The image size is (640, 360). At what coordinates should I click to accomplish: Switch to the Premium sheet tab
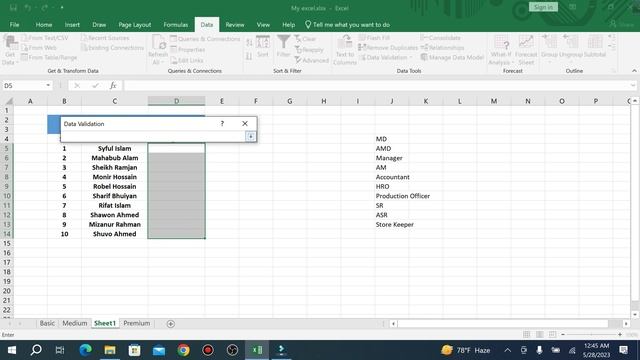pyautogui.click(x=137, y=323)
